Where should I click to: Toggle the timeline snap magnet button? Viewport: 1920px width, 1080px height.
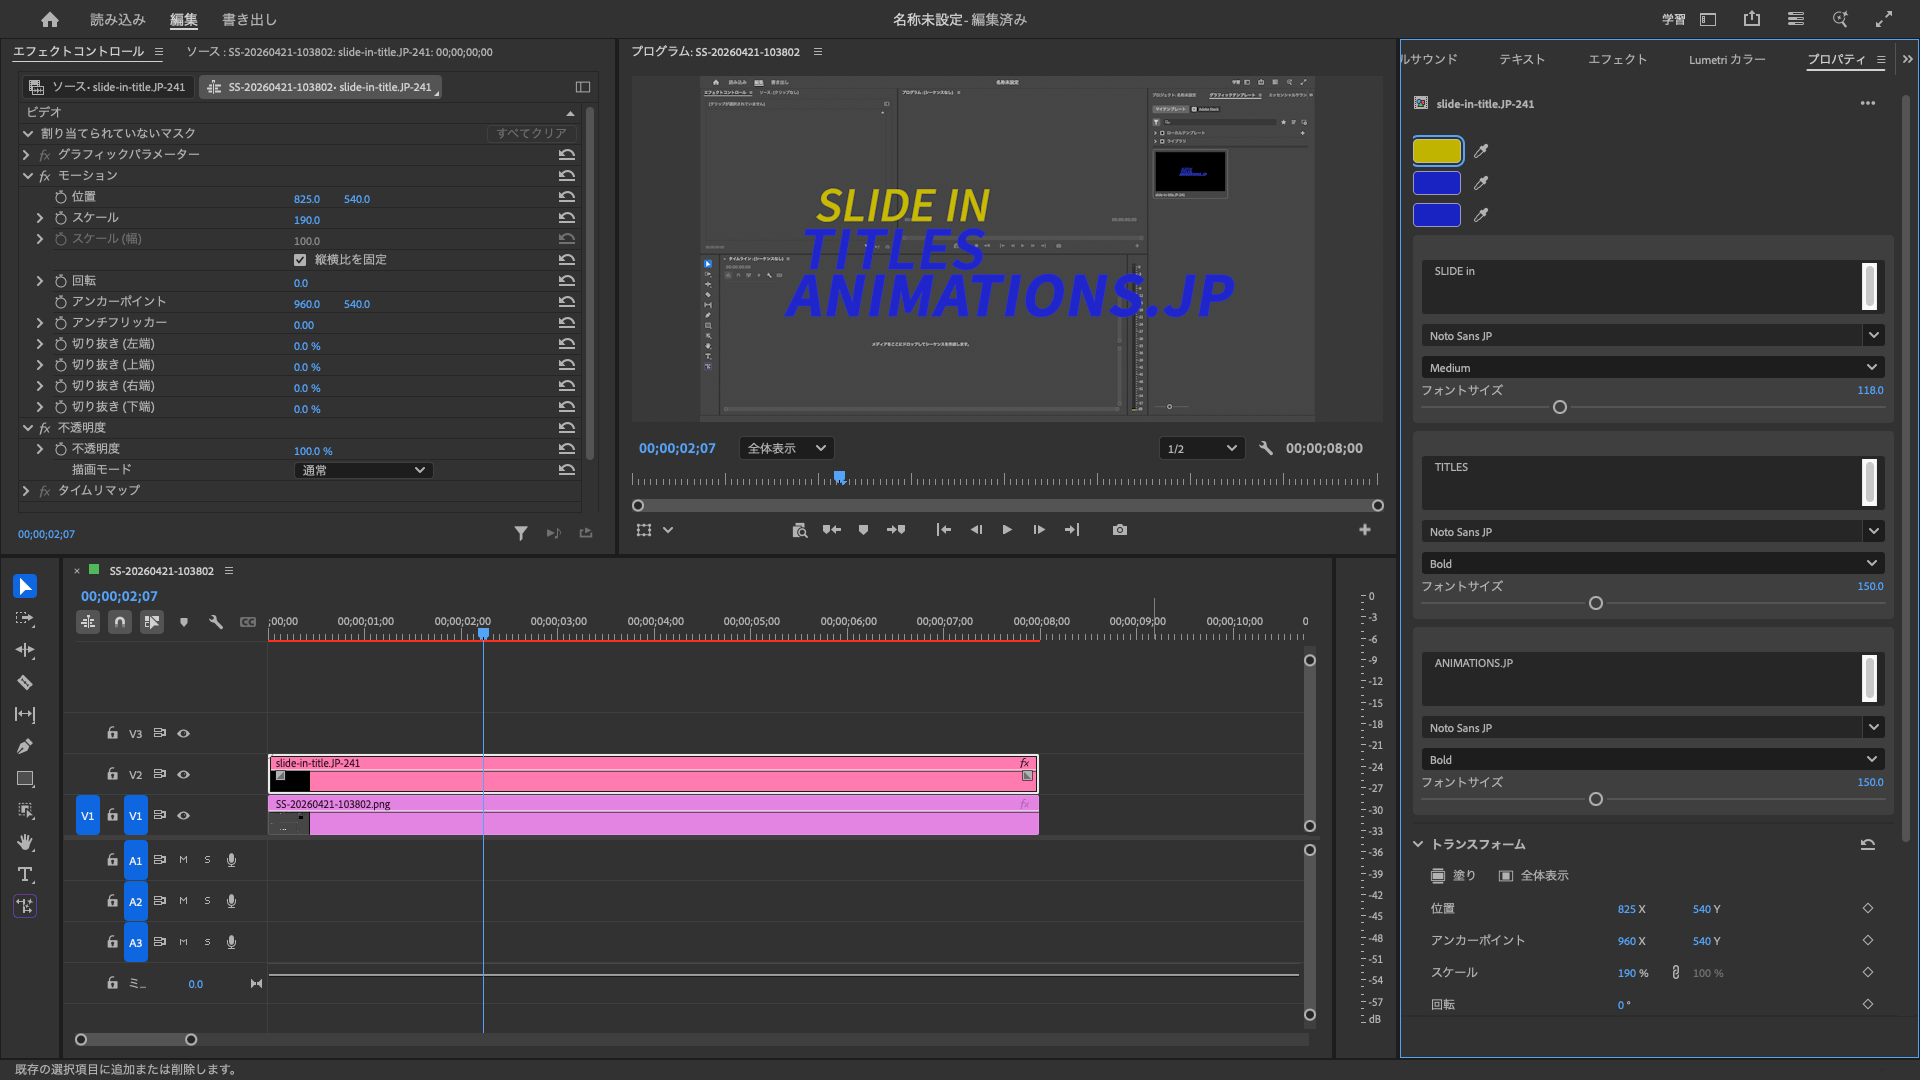[x=120, y=622]
